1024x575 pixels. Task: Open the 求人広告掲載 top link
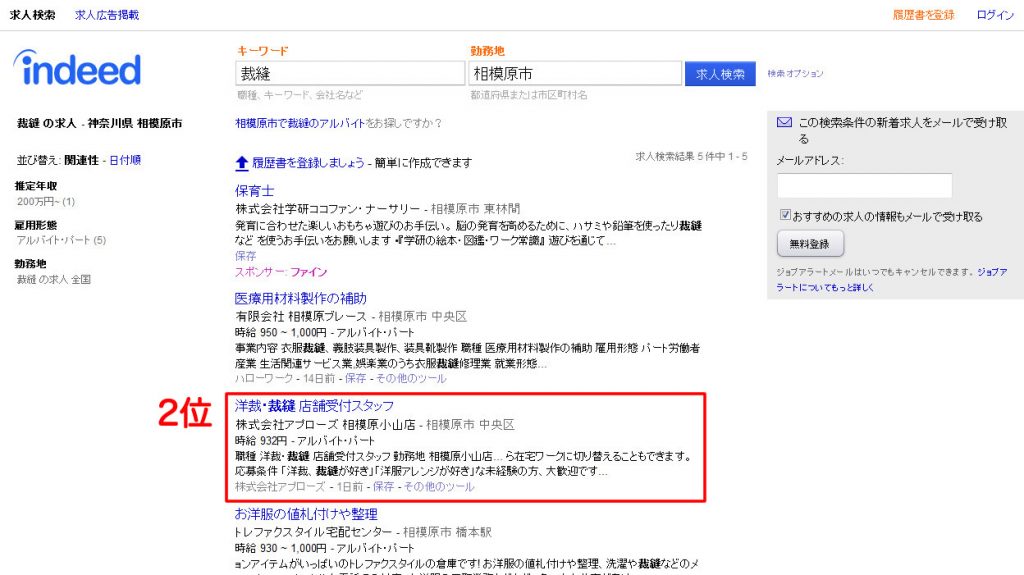[107, 14]
